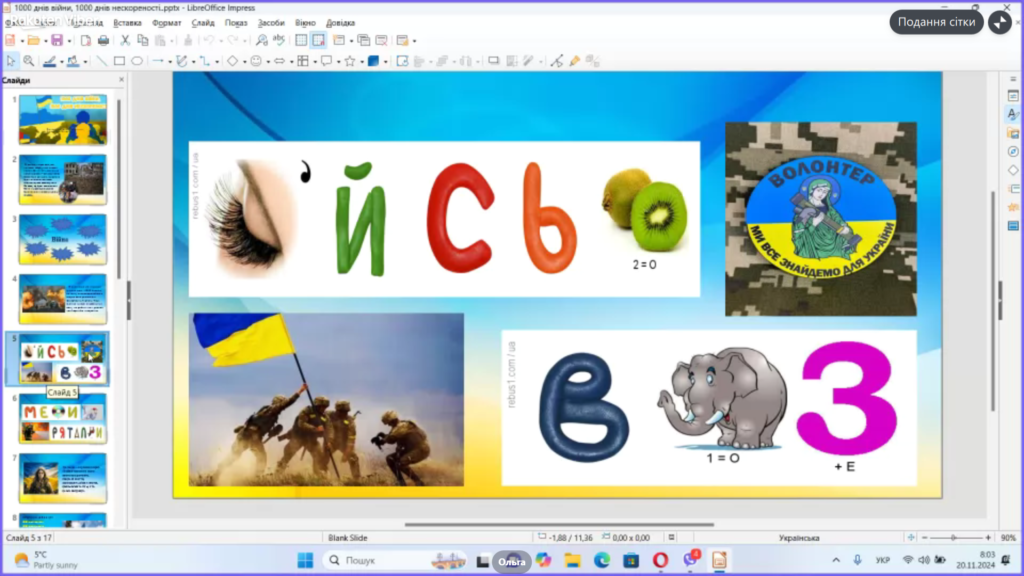The height and width of the screenshot is (576, 1024).
Task: Toggle Display Grid in toolbar
Action: [x=301, y=41]
